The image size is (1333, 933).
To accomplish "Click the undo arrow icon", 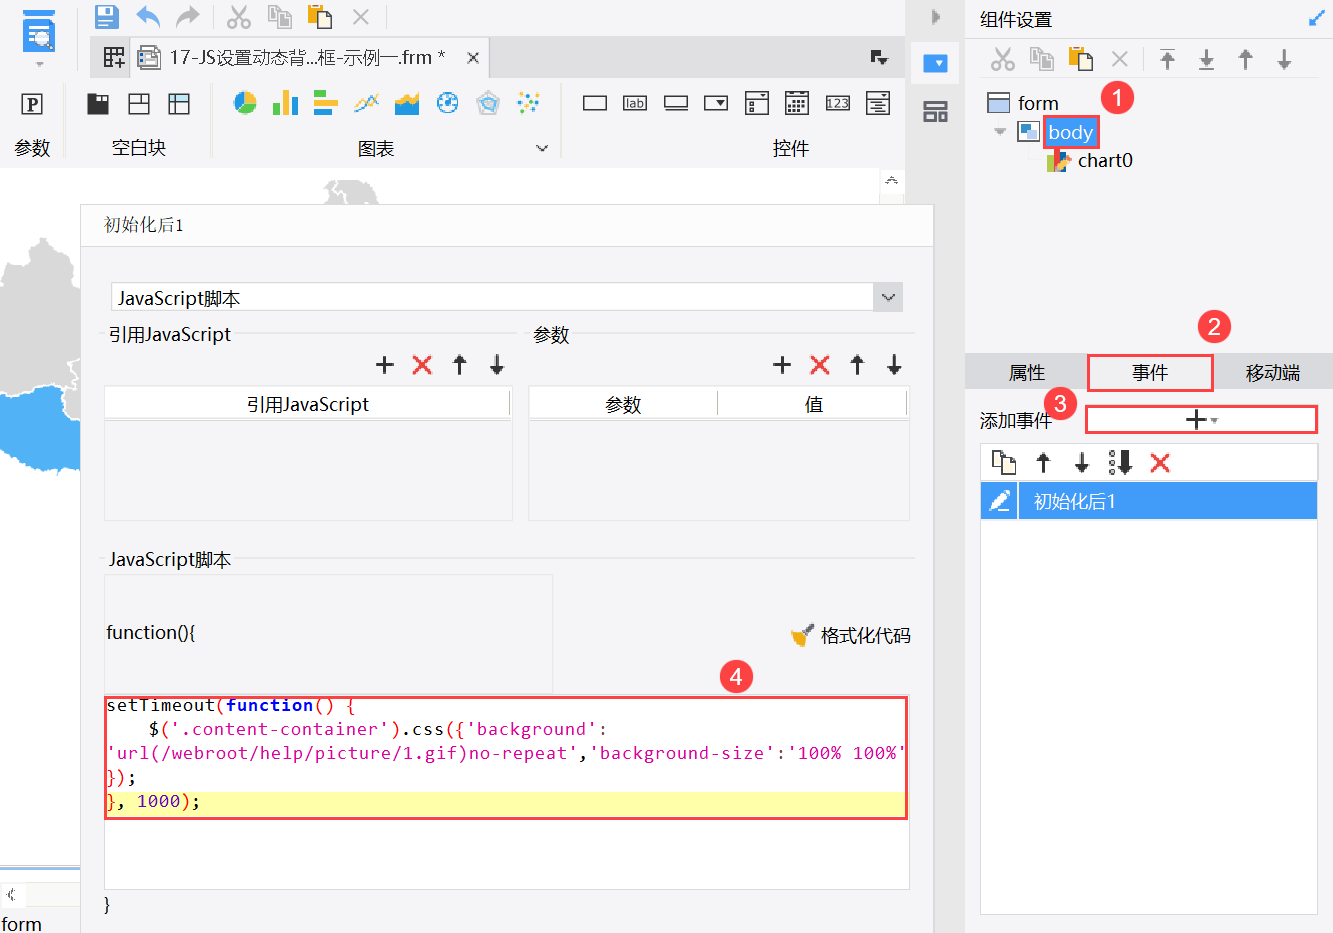I will click(x=148, y=16).
